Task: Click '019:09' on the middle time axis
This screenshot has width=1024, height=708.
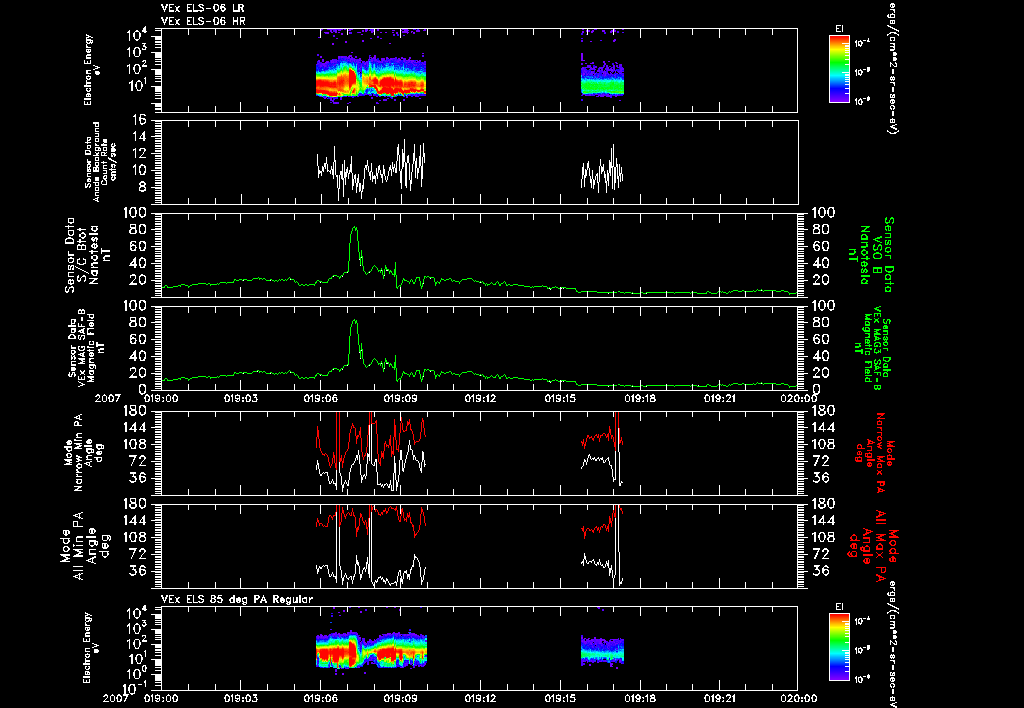Action: click(x=400, y=398)
